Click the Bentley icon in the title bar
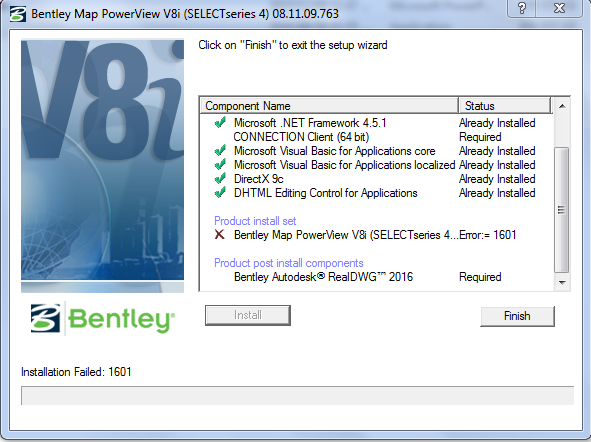The height and width of the screenshot is (442, 591). (17, 14)
